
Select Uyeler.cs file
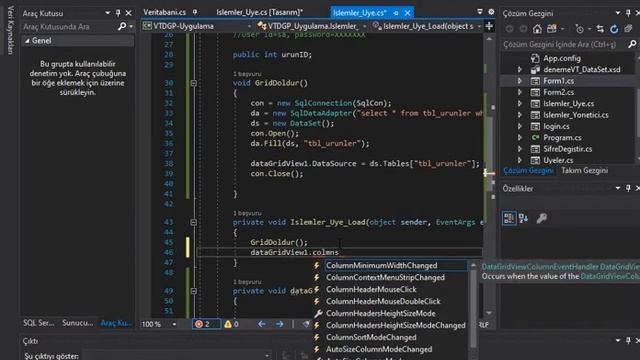click(x=558, y=160)
